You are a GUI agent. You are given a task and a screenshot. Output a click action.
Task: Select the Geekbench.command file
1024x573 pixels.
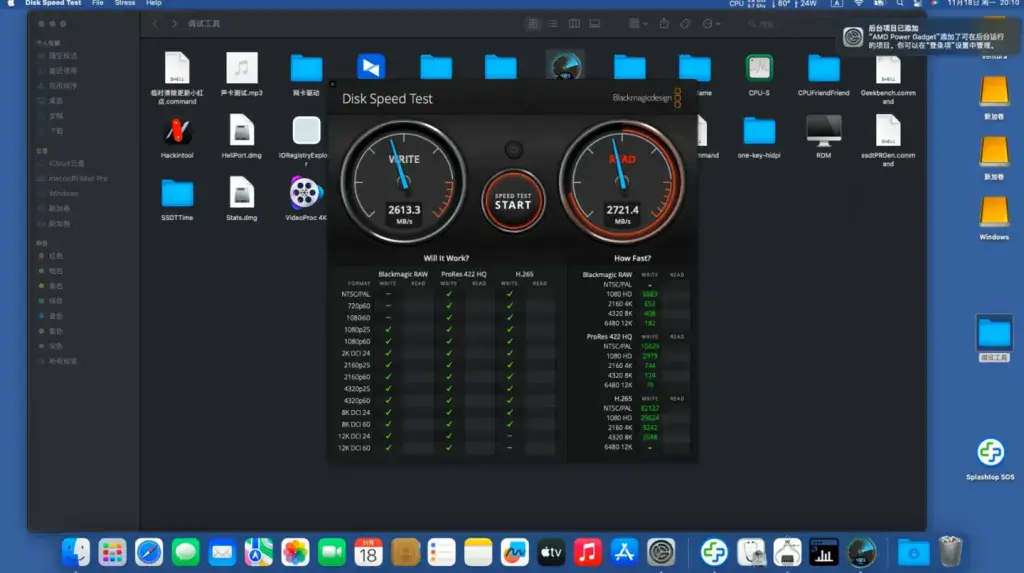(x=888, y=78)
